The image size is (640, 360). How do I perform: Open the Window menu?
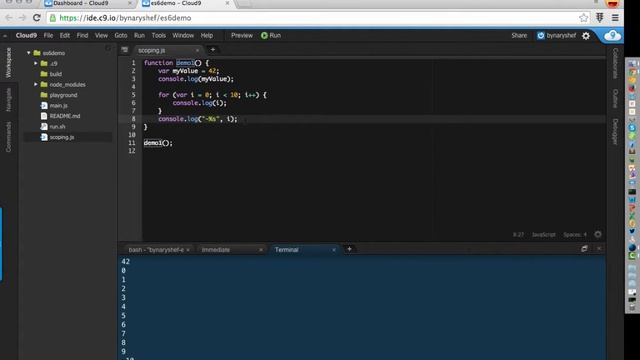[183, 36]
